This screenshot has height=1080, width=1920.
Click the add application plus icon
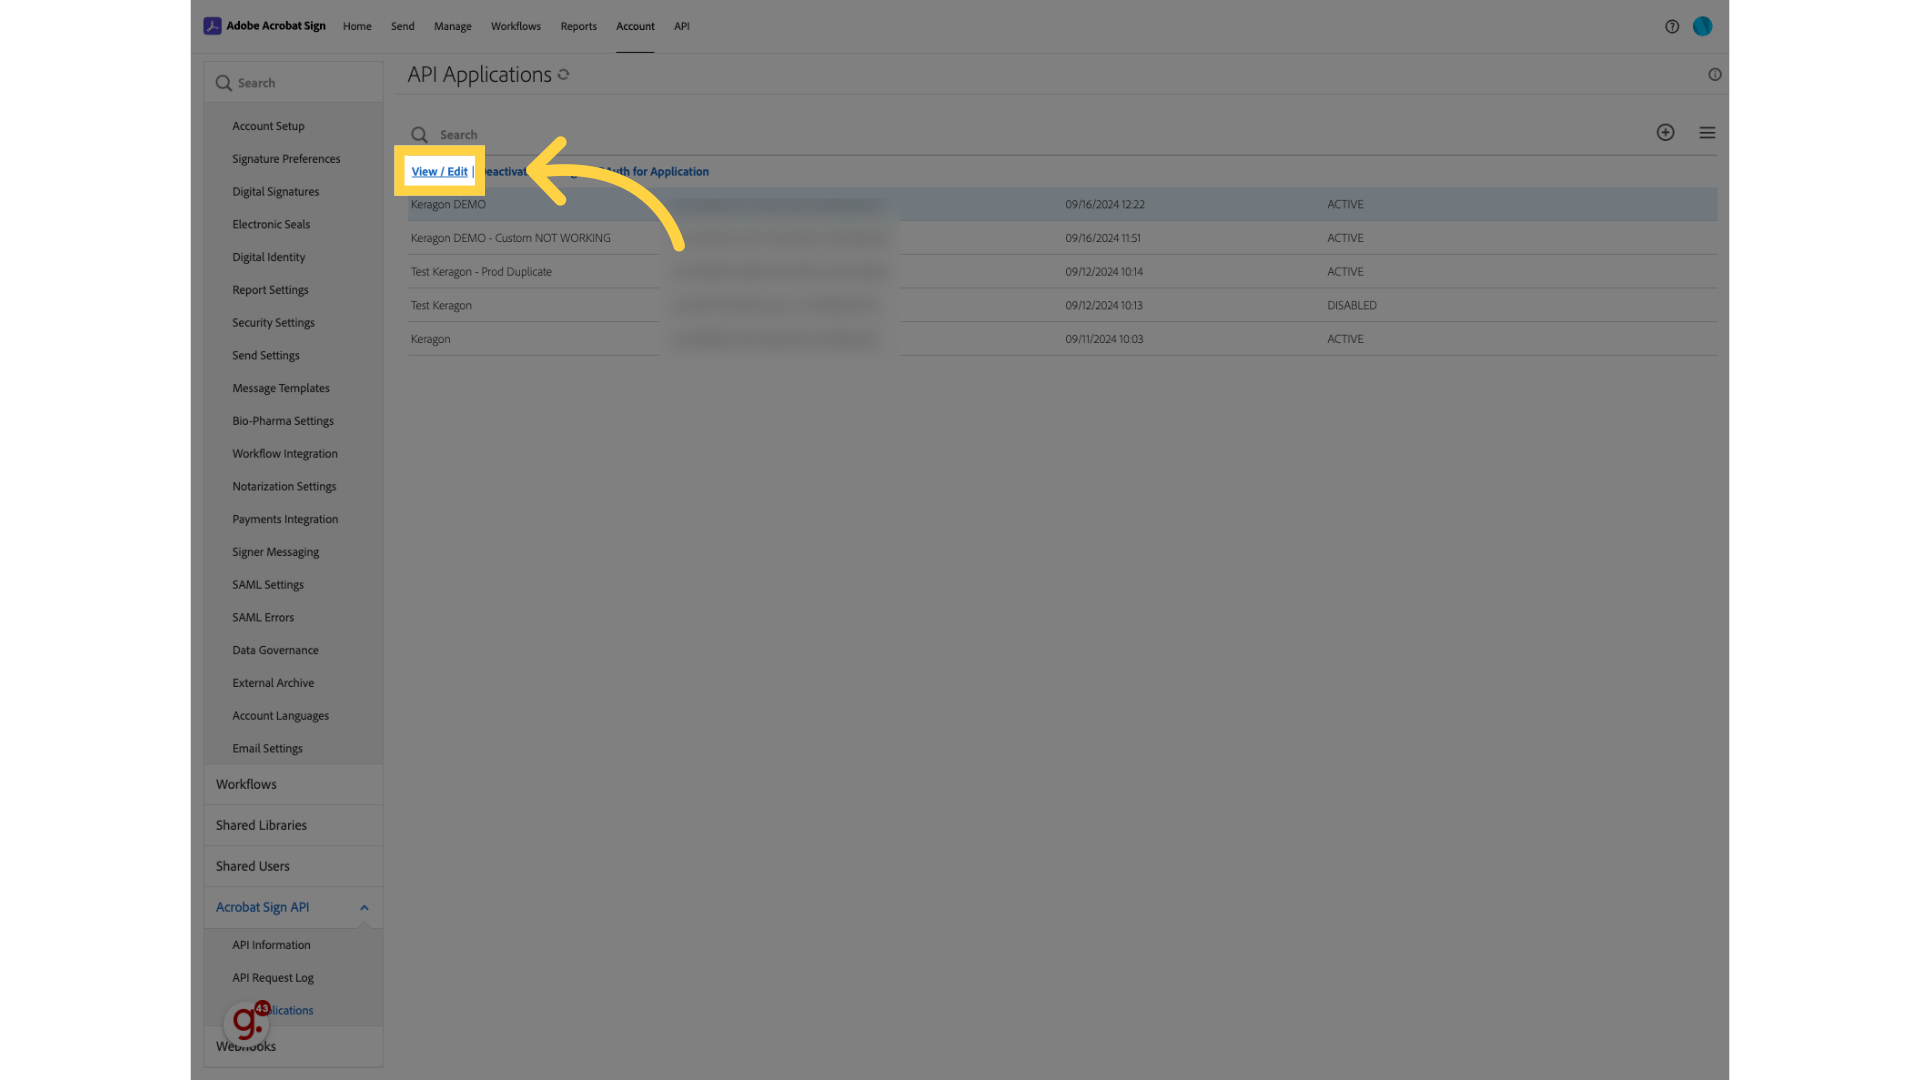point(1665,132)
